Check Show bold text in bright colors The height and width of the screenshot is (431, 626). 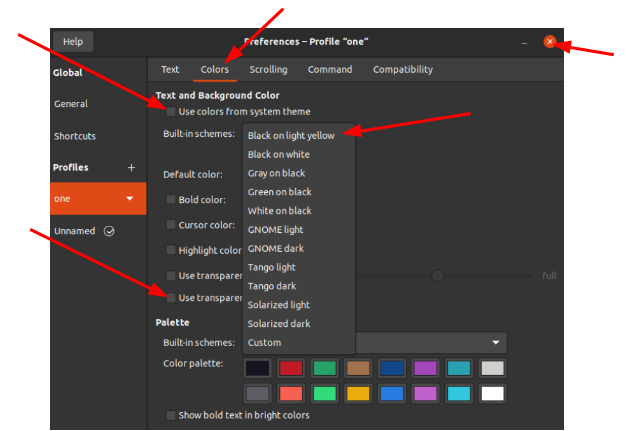pyautogui.click(x=171, y=415)
